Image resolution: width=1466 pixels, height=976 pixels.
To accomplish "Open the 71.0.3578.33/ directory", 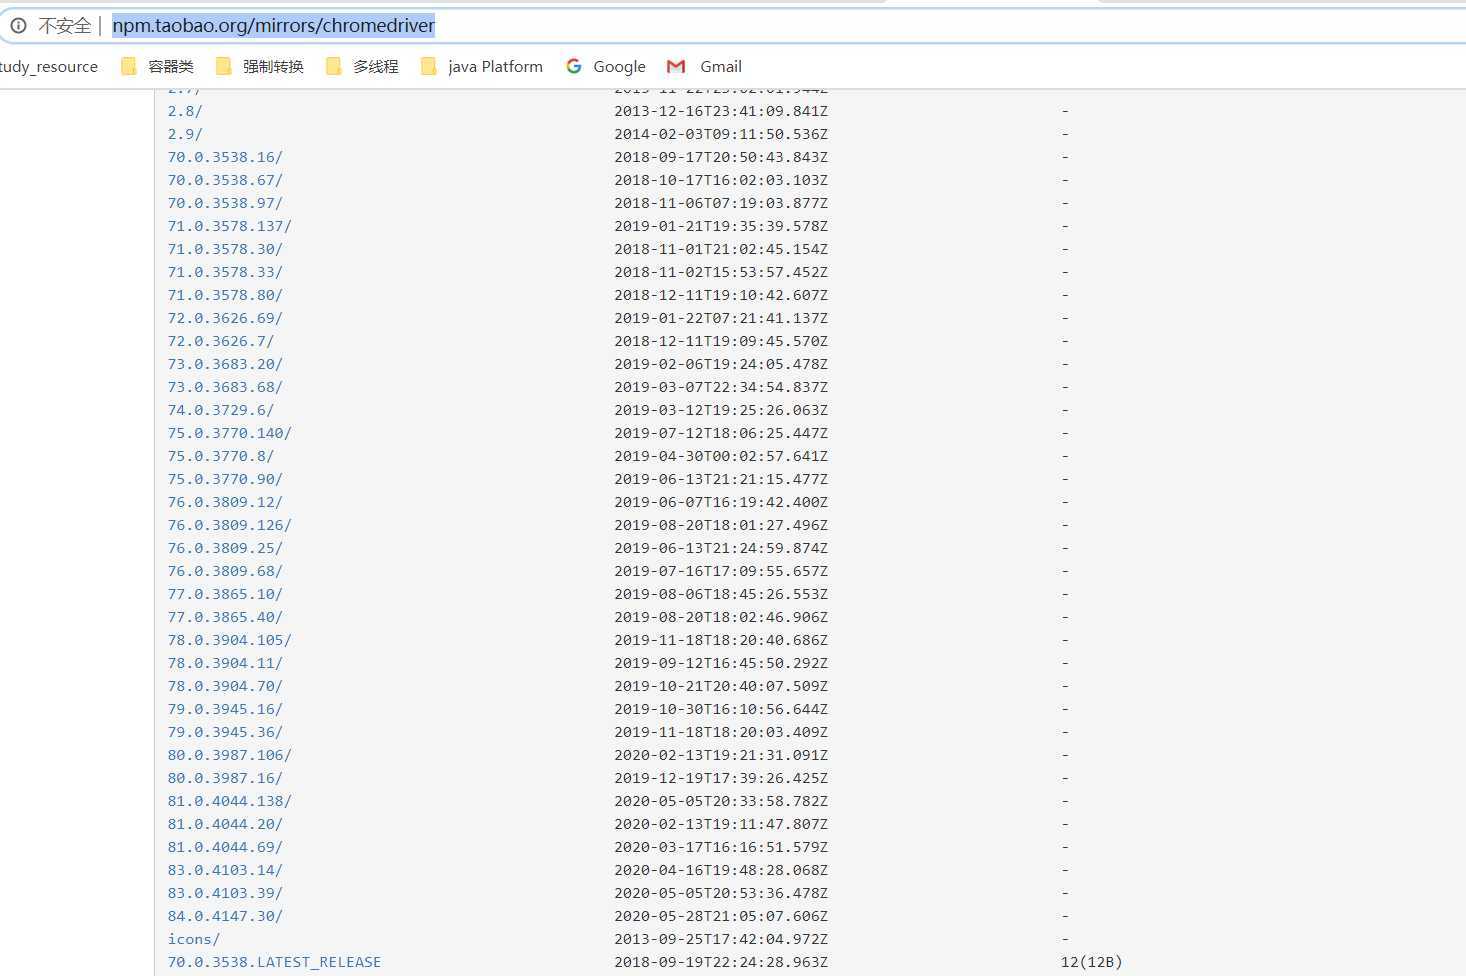I will click(225, 272).
